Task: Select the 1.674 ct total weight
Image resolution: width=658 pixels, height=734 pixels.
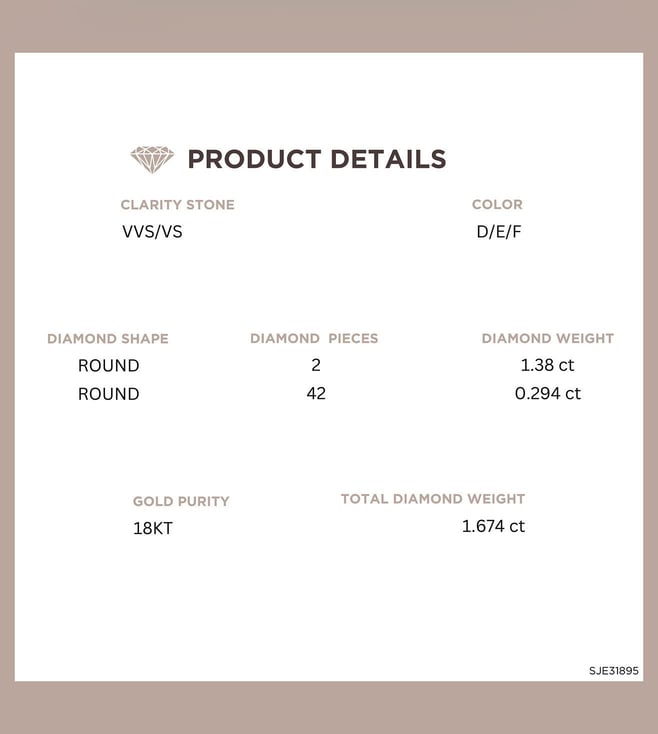Action: point(493,526)
